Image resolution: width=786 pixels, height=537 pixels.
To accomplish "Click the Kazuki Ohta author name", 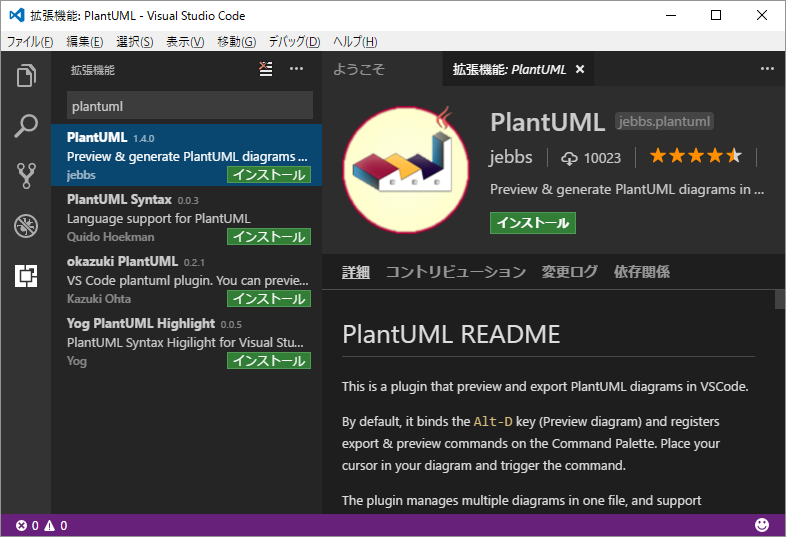I will pyautogui.click(x=99, y=299).
